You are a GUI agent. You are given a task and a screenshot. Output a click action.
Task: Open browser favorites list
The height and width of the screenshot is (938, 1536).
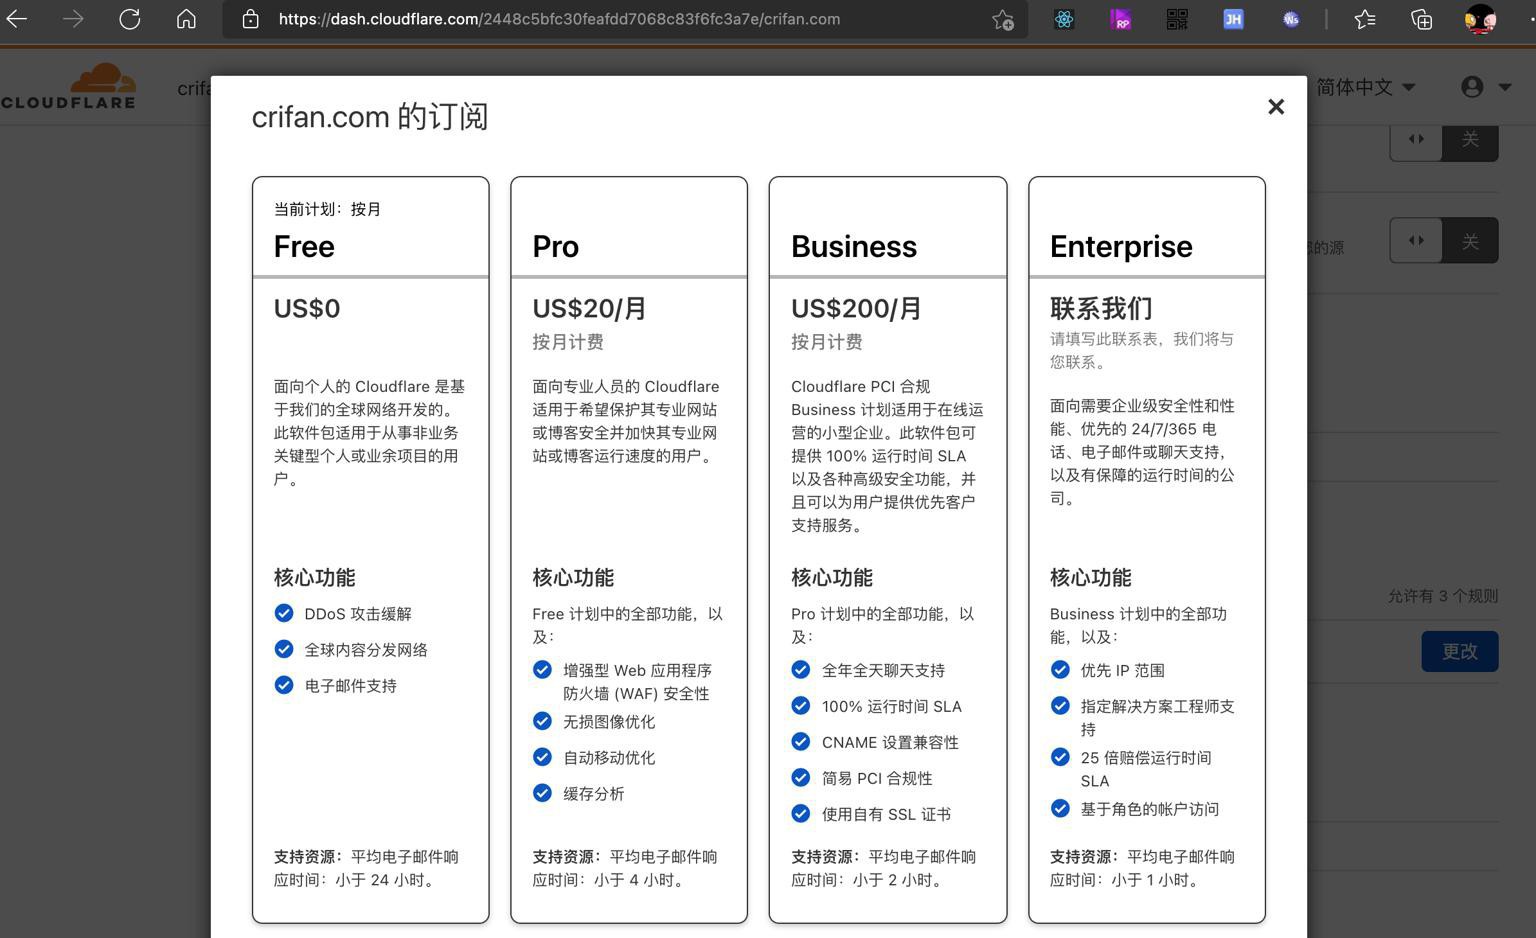pos(1364,19)
